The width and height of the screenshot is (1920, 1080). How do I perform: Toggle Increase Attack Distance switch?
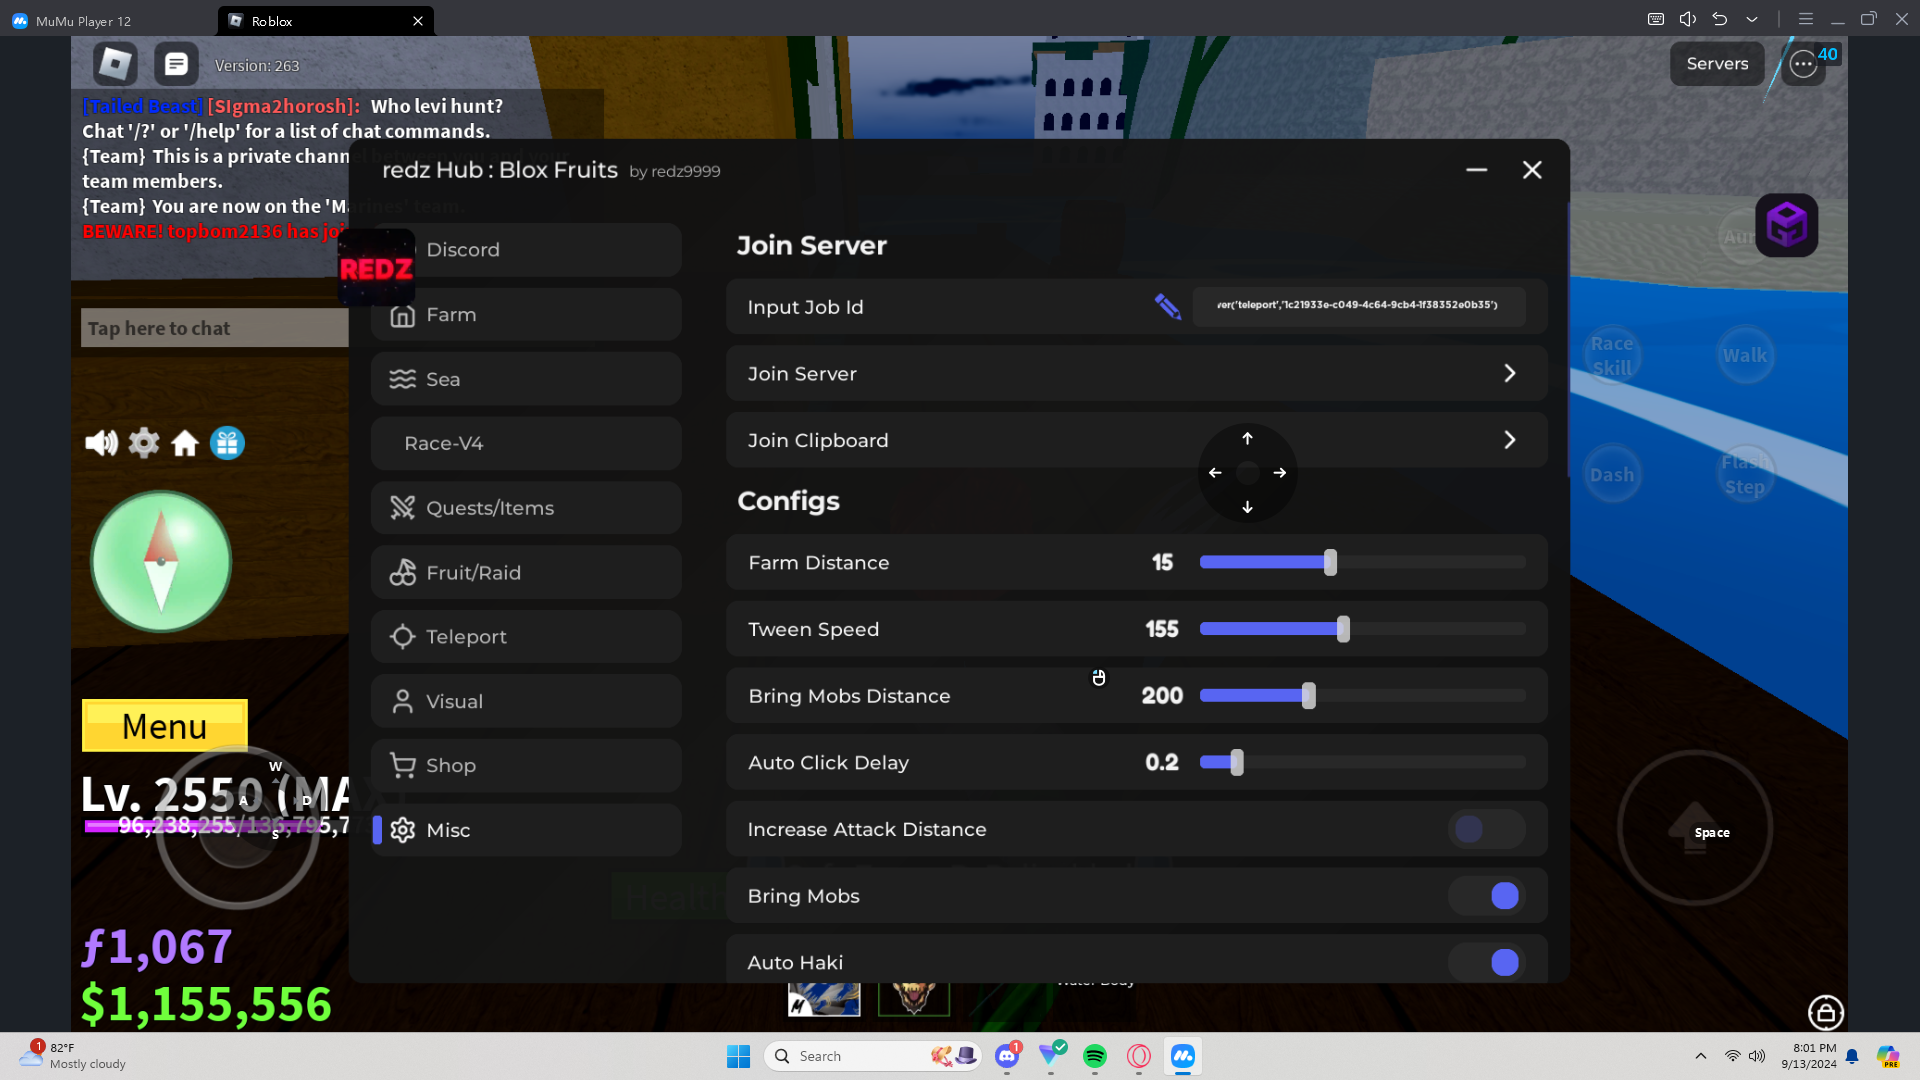pos(1486,829)
